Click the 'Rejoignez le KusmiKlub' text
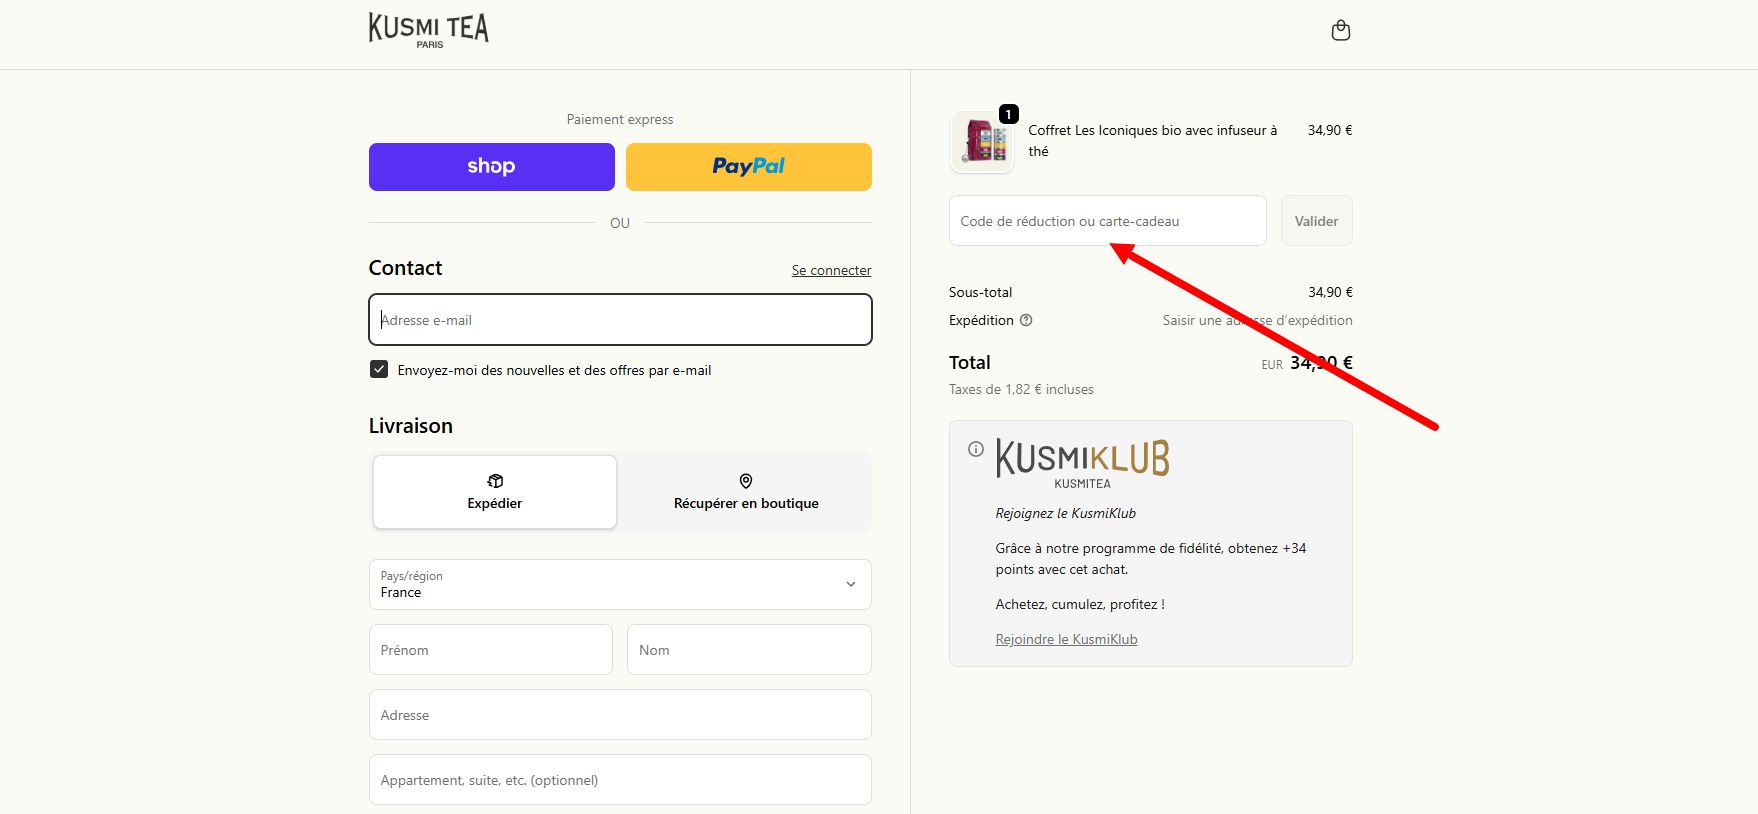Image resolution: width=1758 pixels, height=814 pixels. (1065, 513)
